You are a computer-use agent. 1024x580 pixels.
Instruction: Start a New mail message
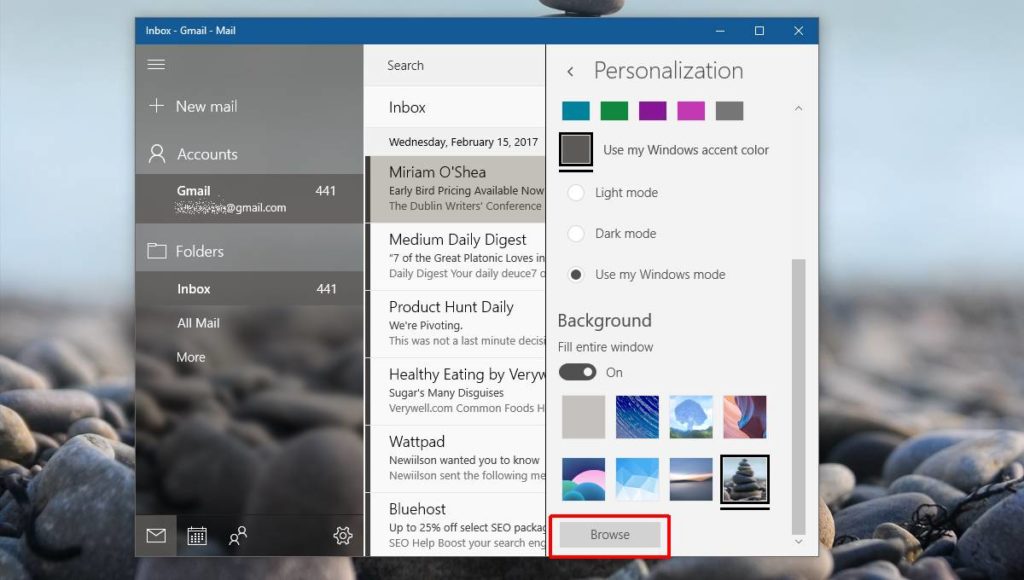tap(208, 106)
